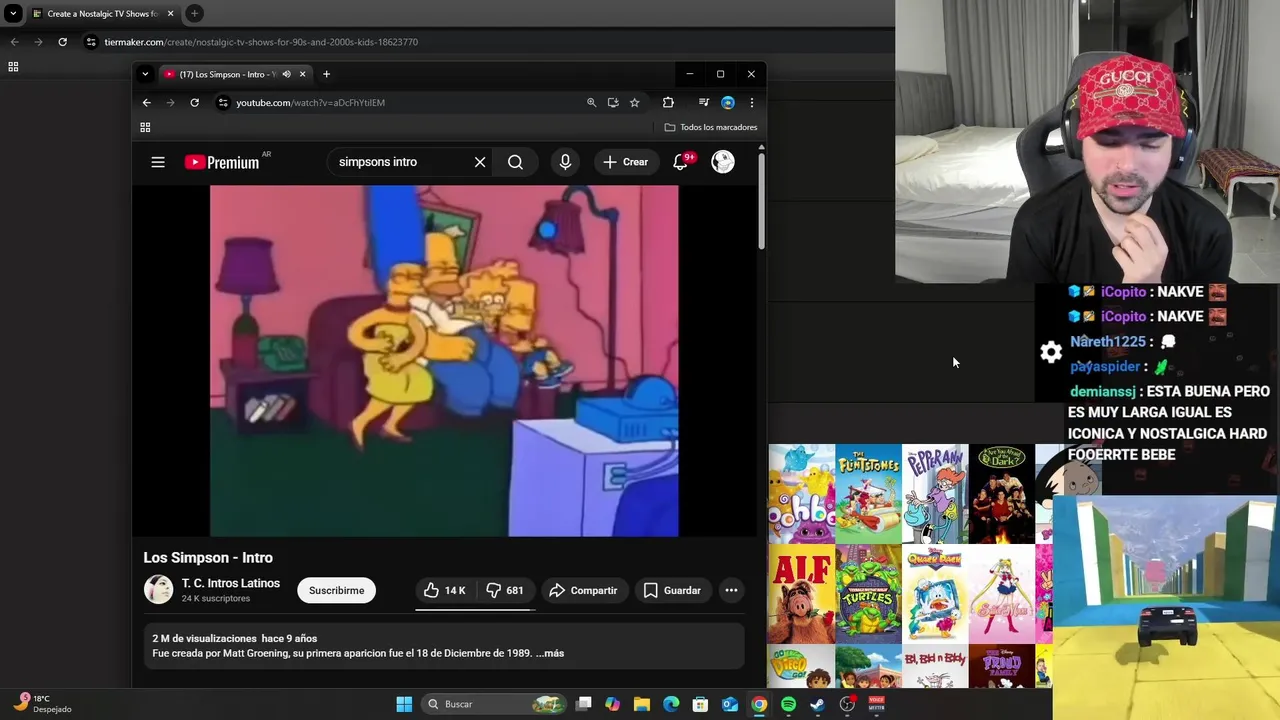Mute the Los Simpson tab audio
The width and height of the screenshot is (1280, 720).
pyautogui.click(x=286, y=74)
